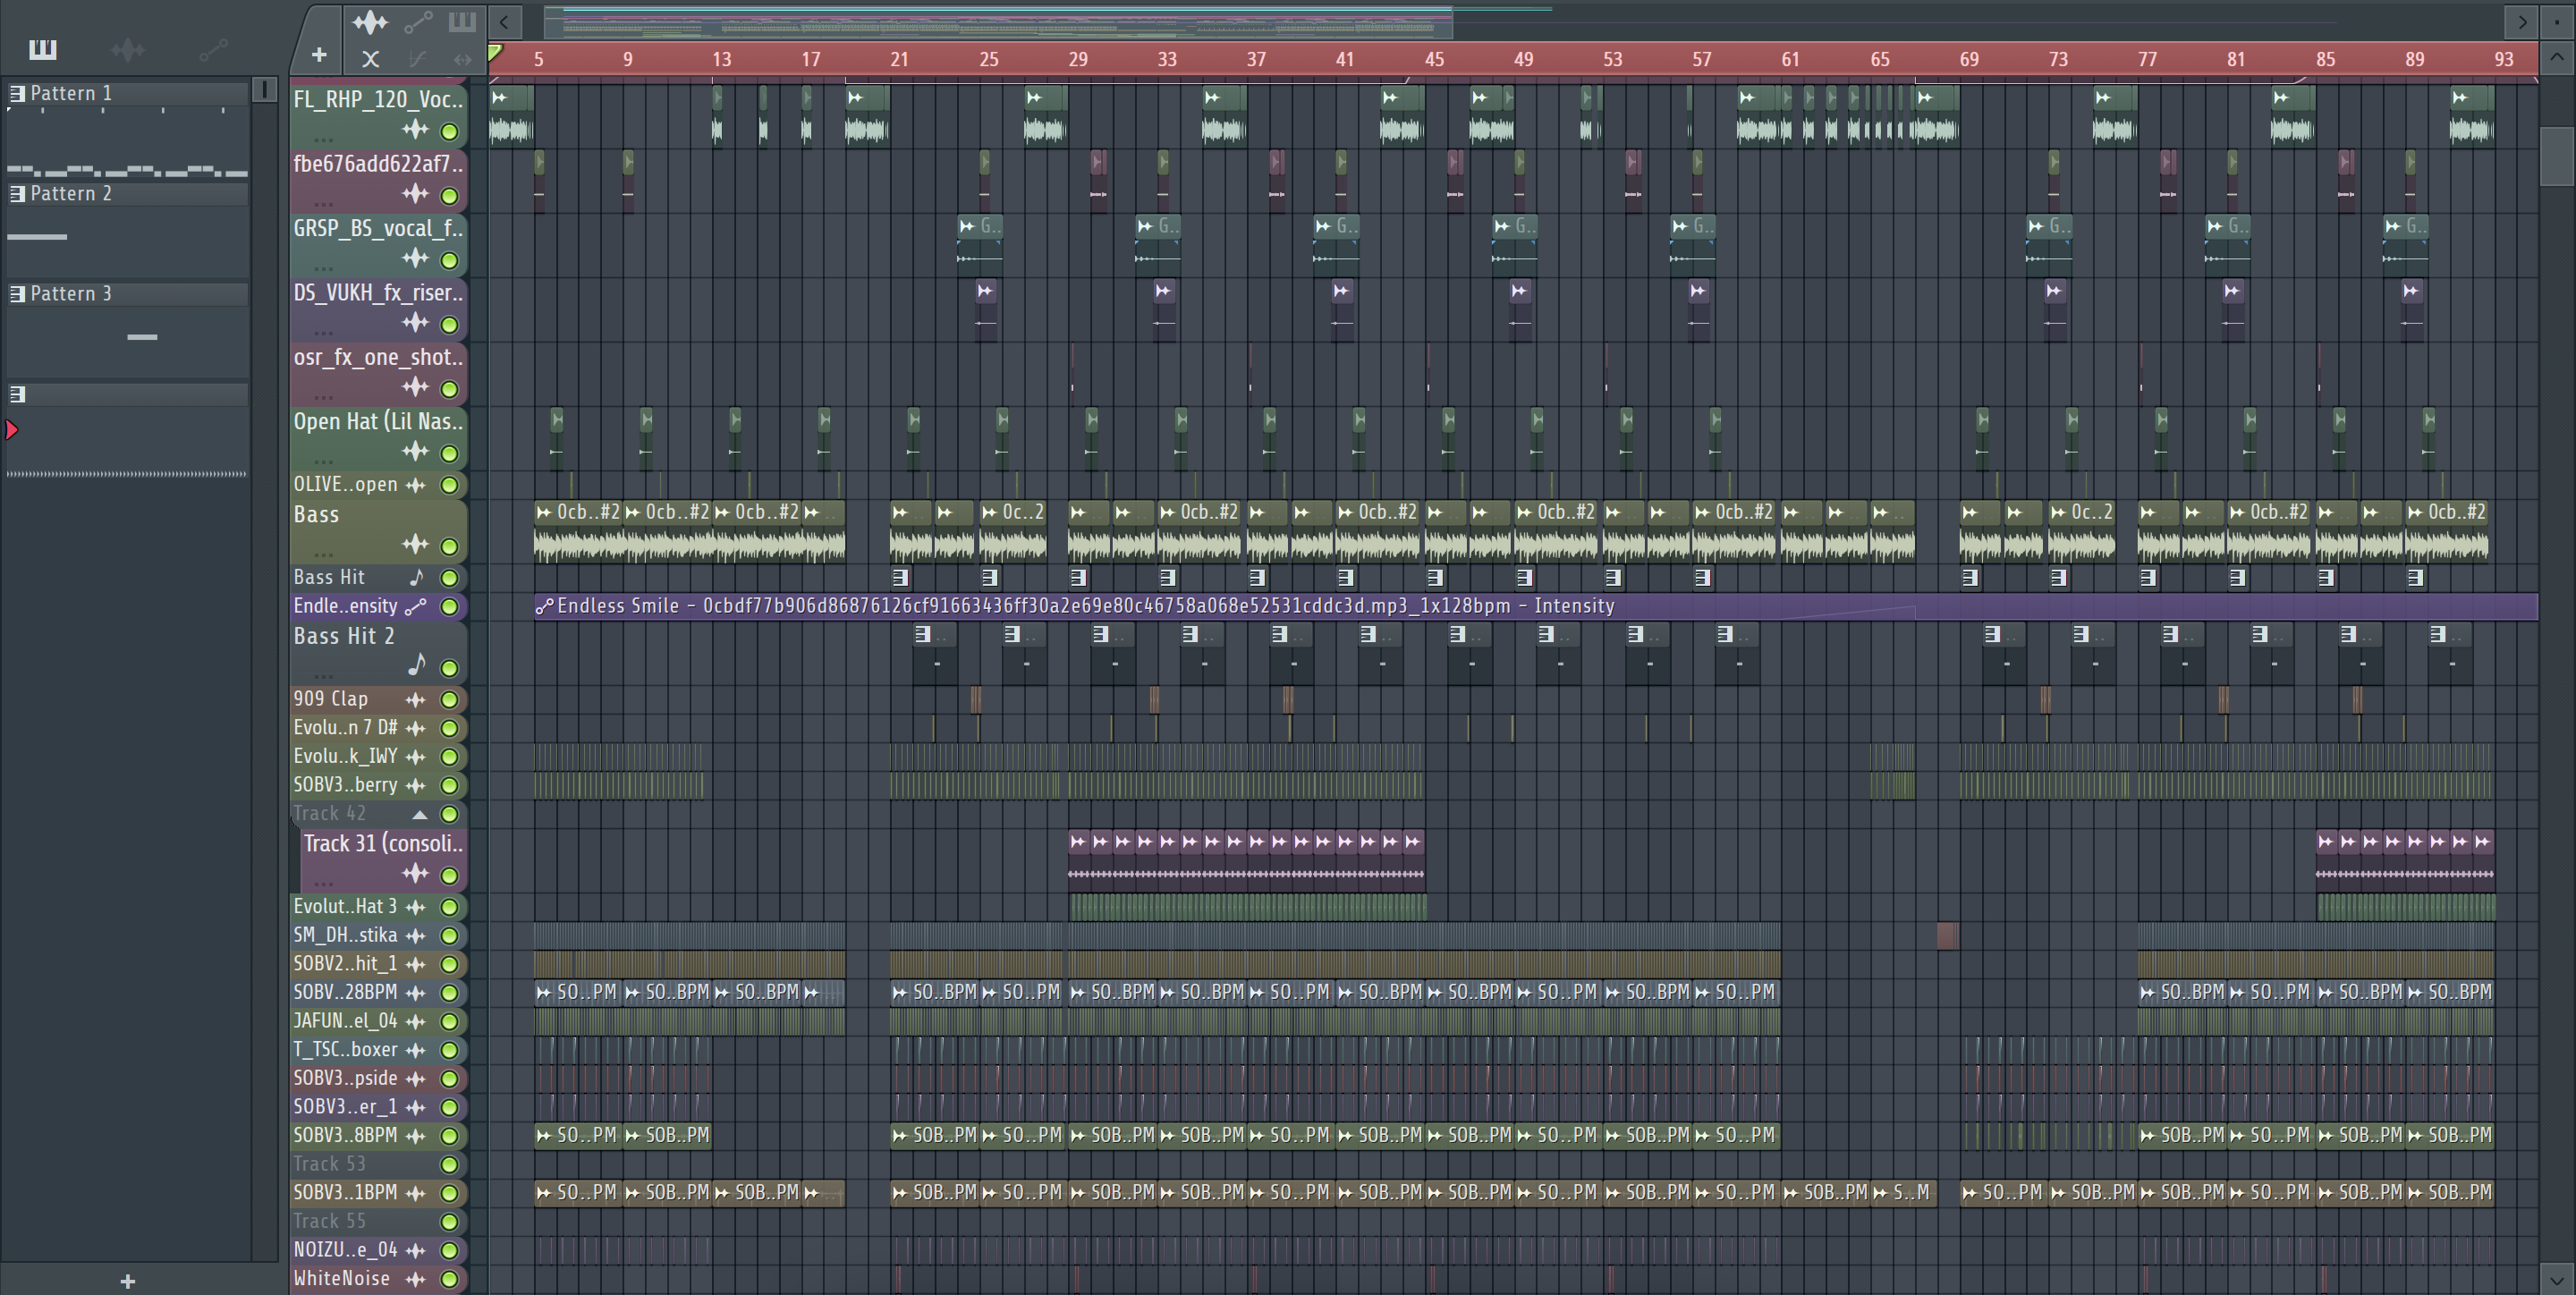
Task: Click note icon on Bass Hit track
Action: click(417, 577)
